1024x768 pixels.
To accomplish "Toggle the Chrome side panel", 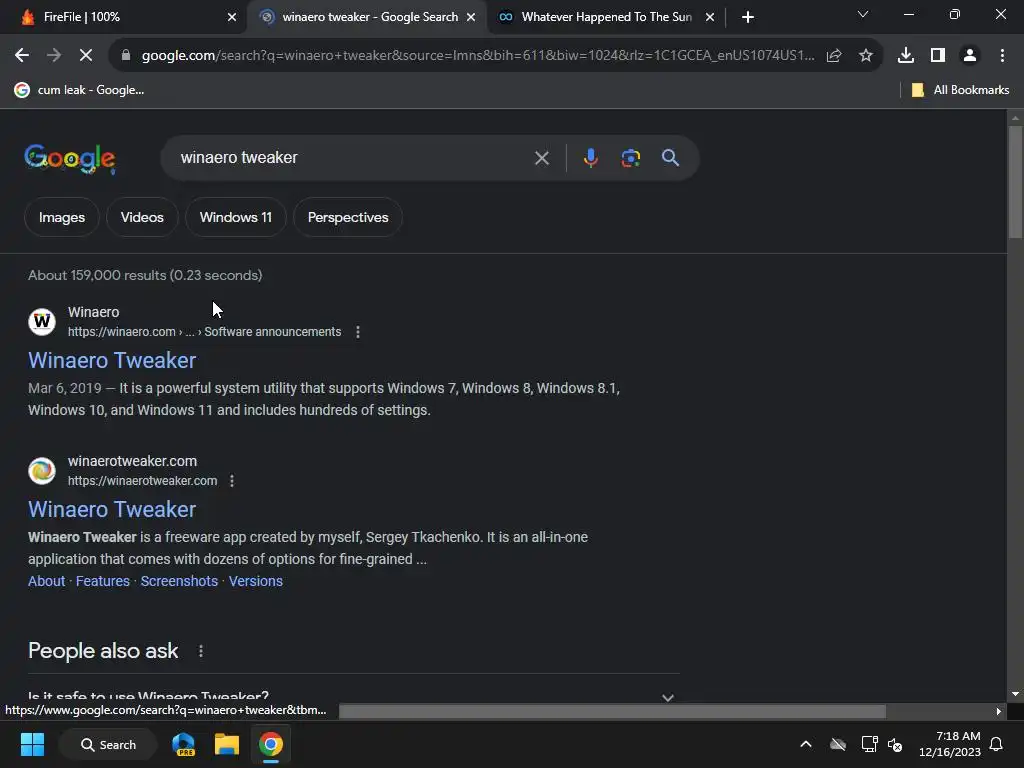I will pos(938,56).
